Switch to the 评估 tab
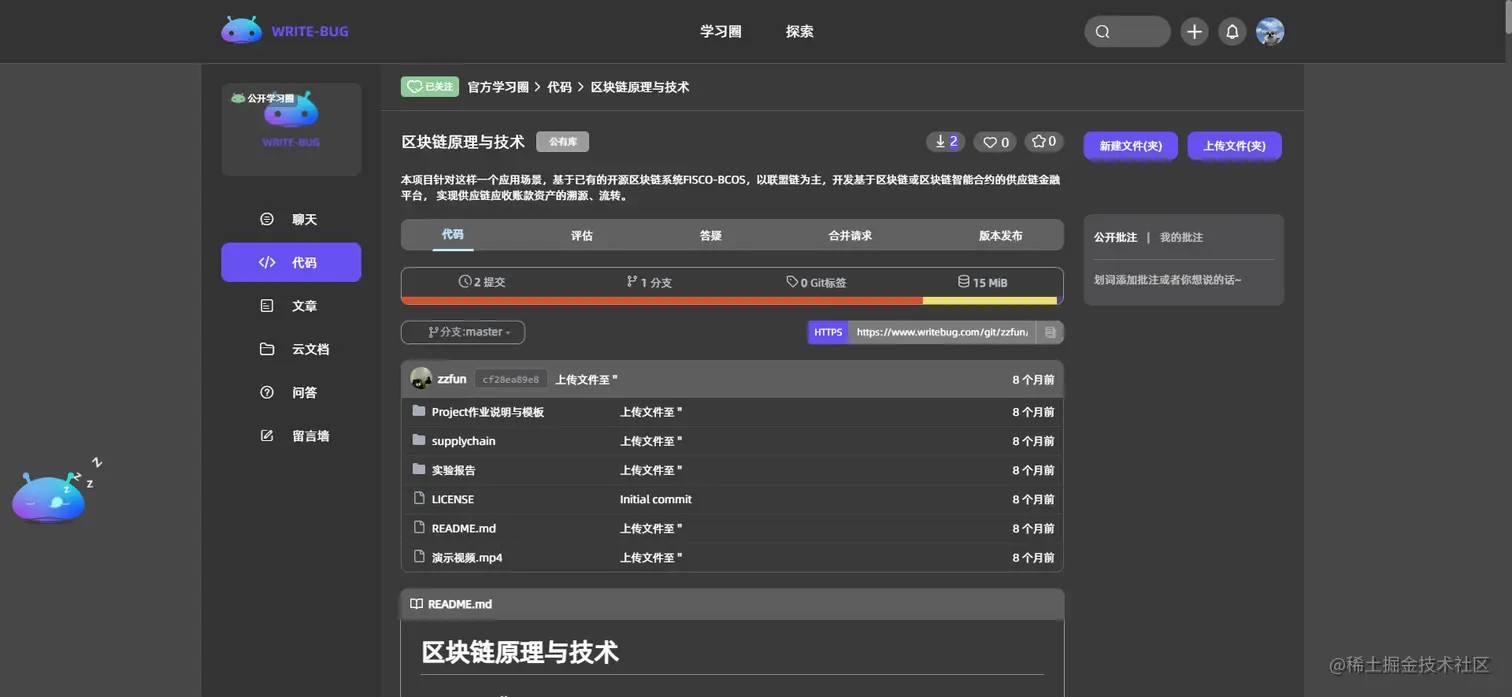Image resolution: width=1512 pixels, height=697 pixels. coord(582,236)
